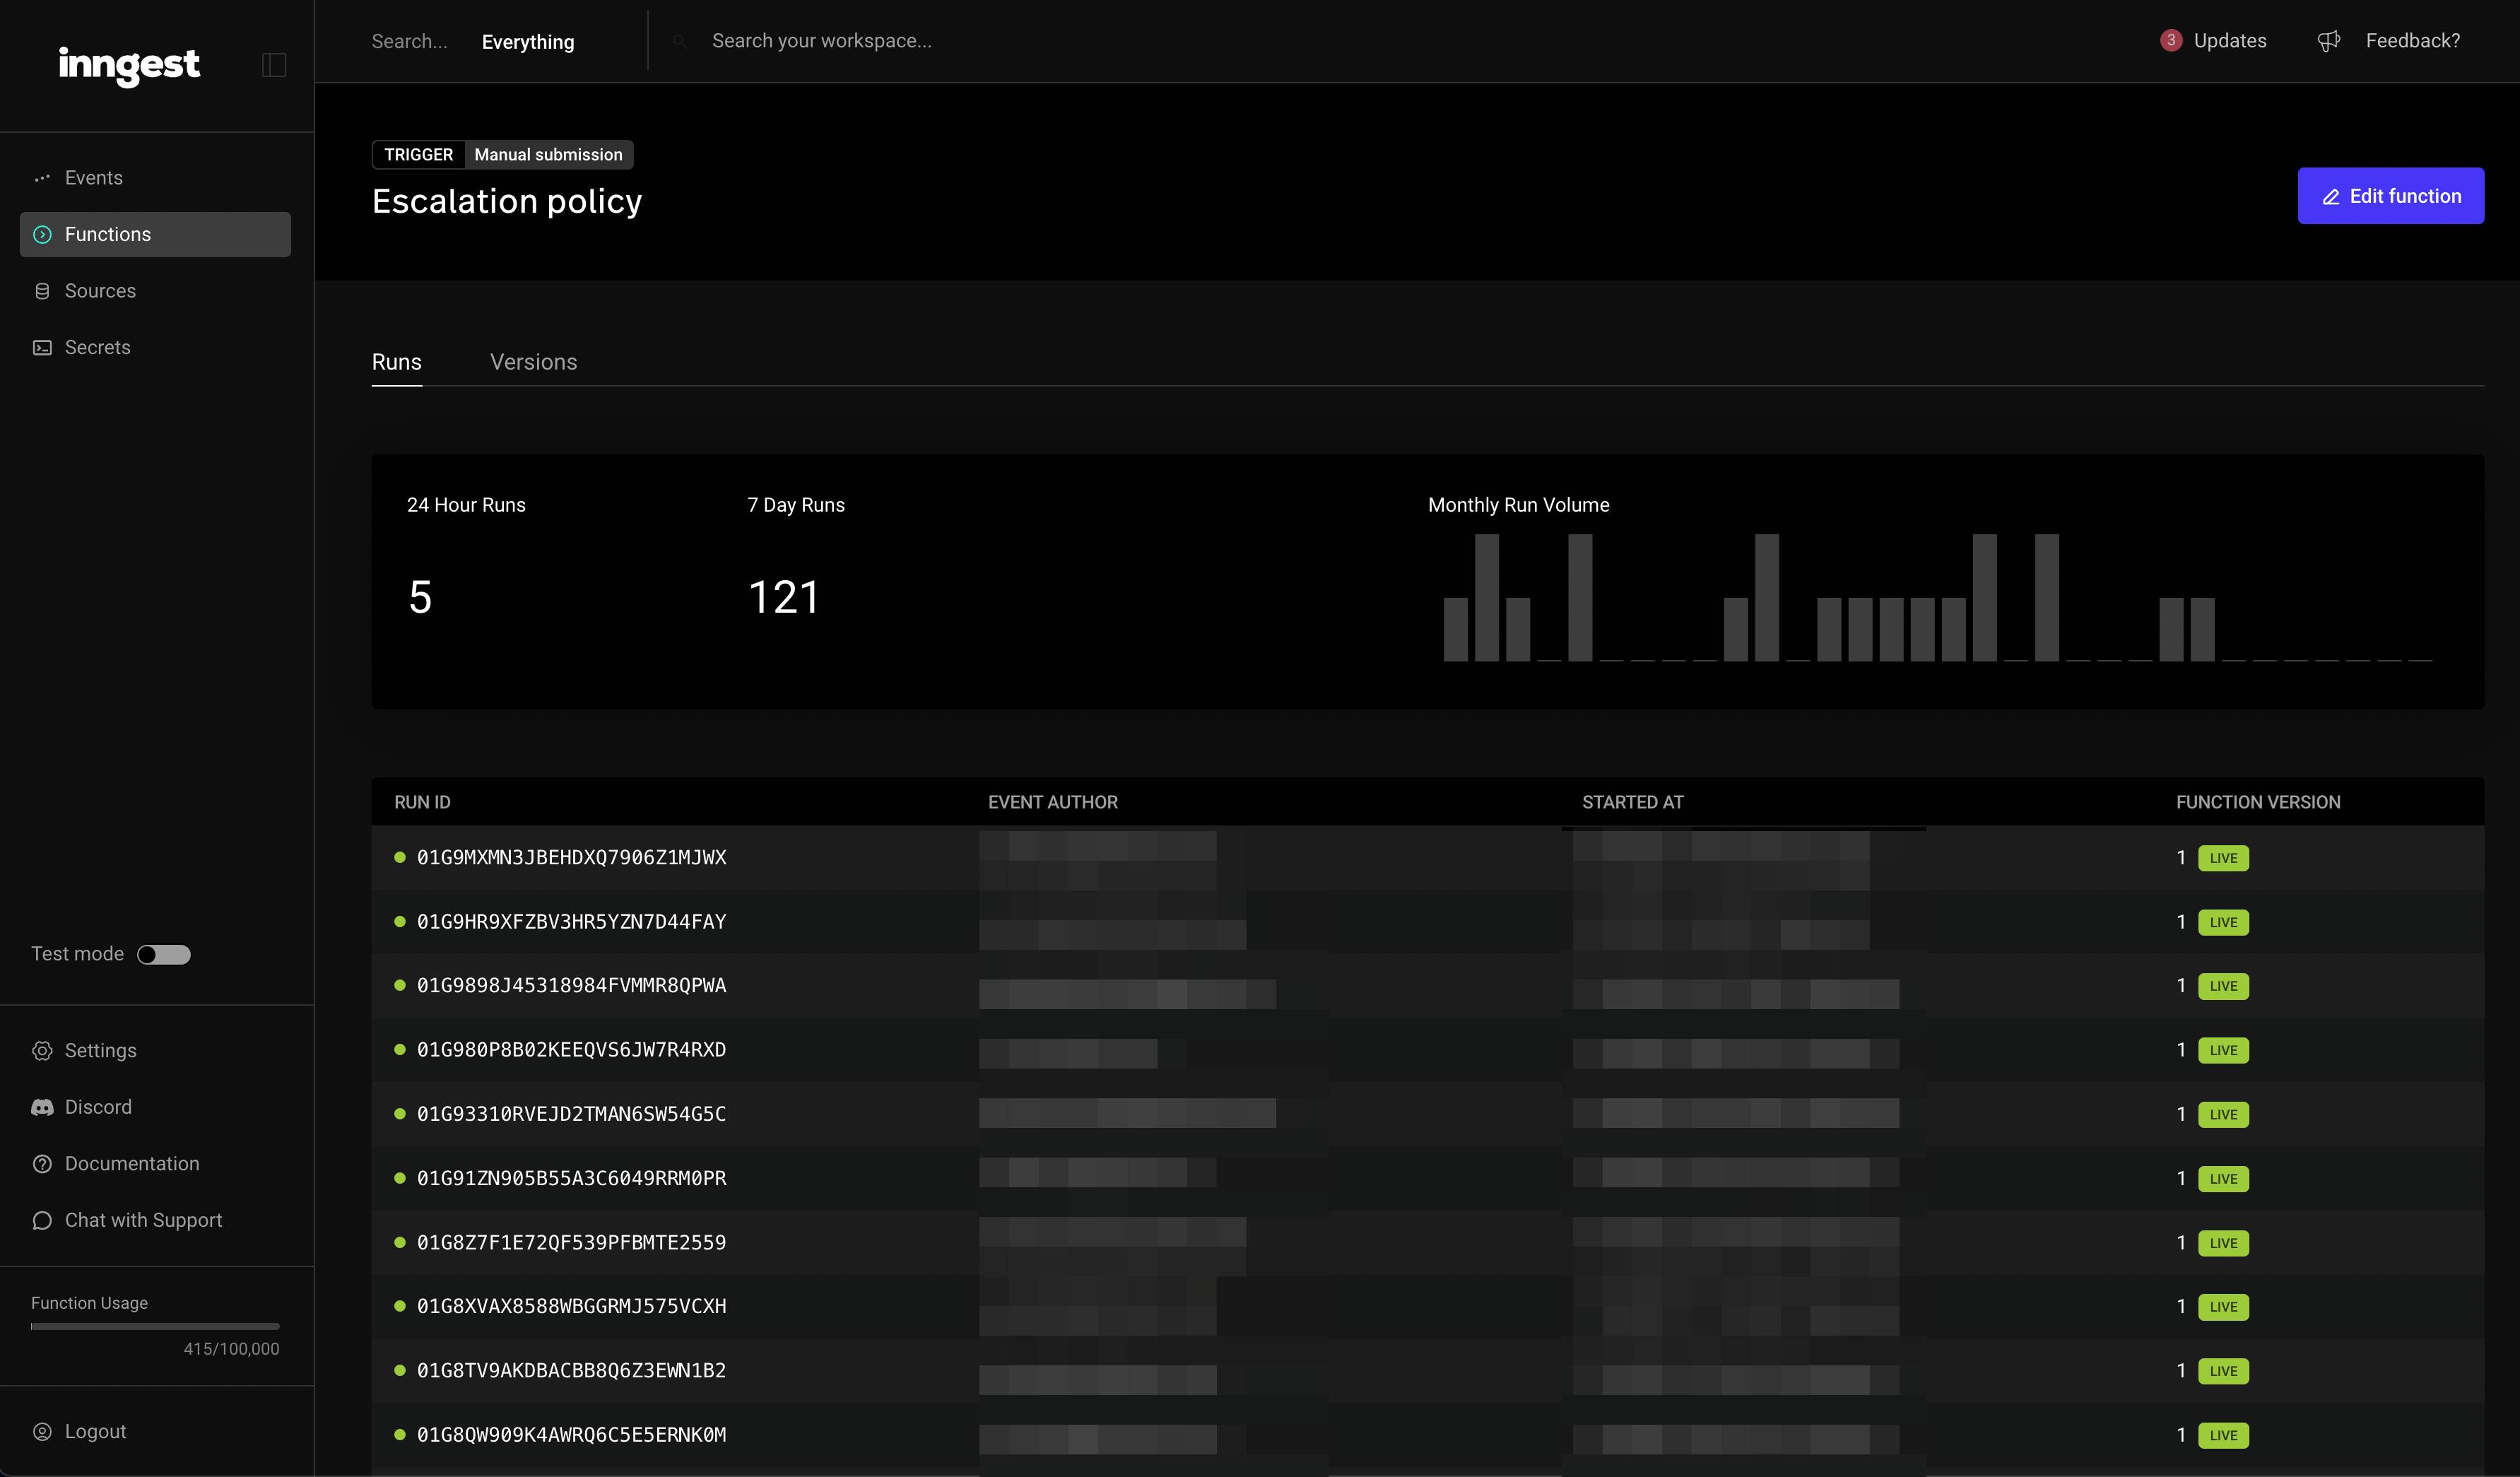The width and height of the screenshot is (2520, 1477).
Task: Switch to the Versions tab
Action: 534,362
